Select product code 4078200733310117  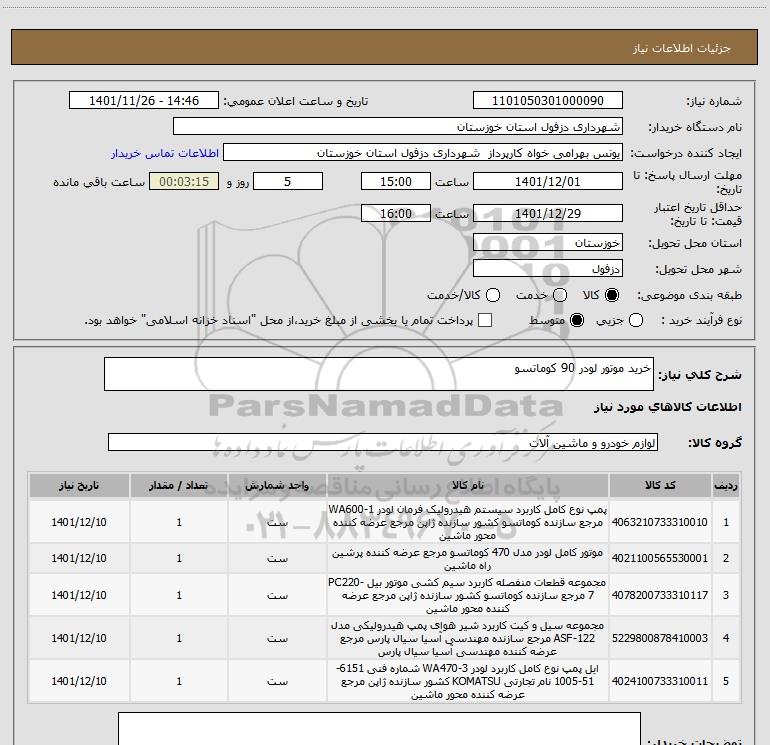tap(660, 595)
